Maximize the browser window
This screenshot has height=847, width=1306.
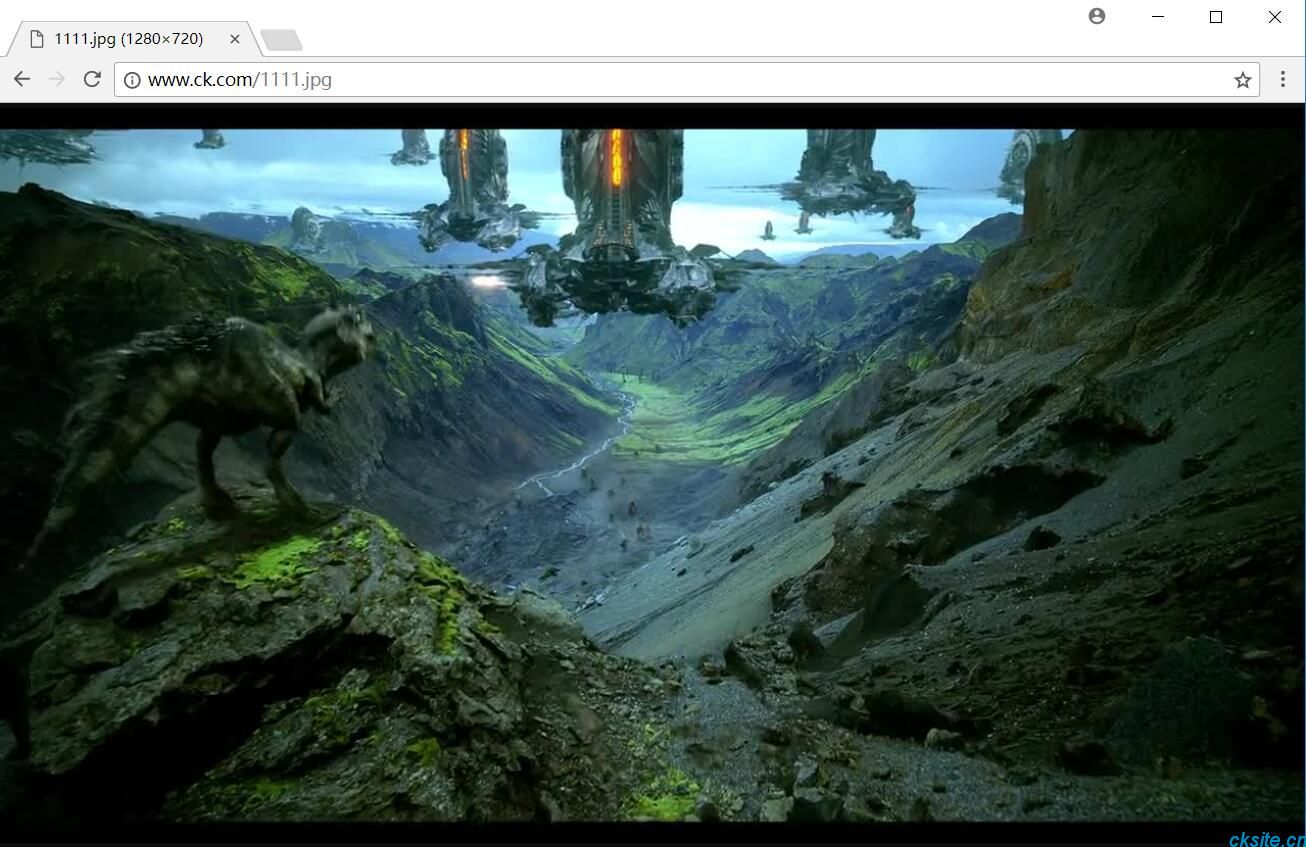tap(1216, 17)
